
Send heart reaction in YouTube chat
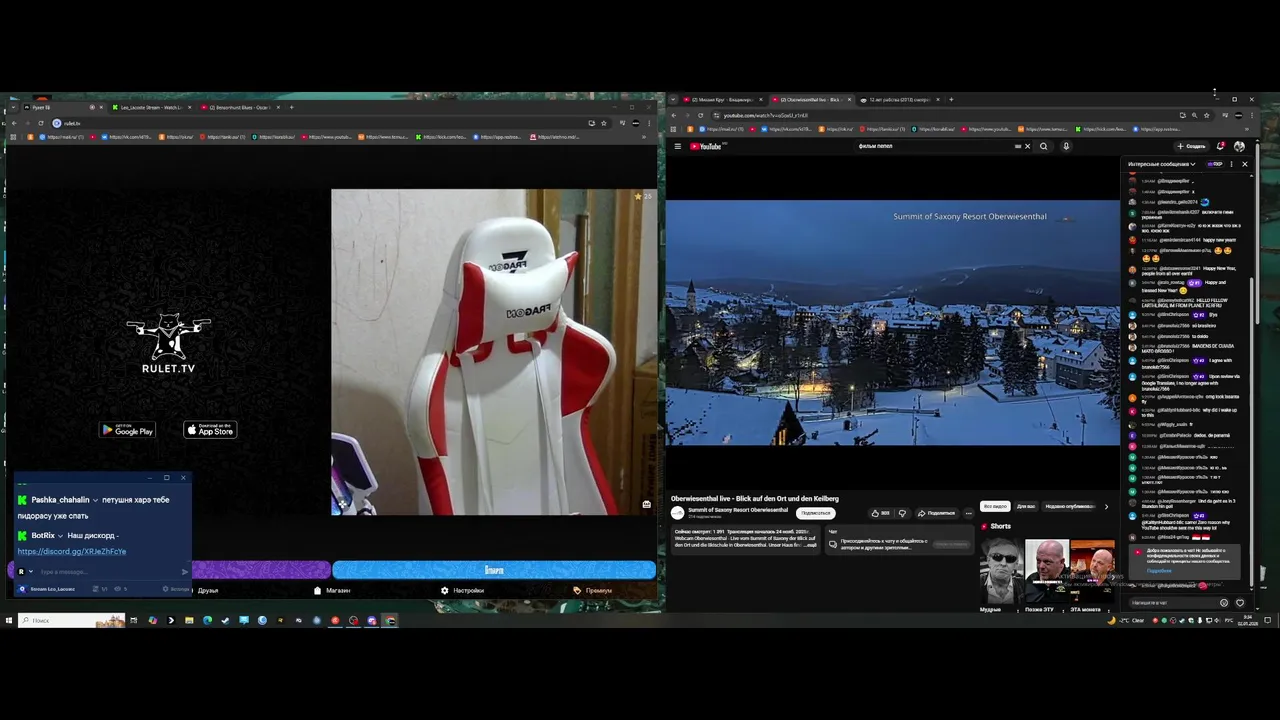[x=1240, y=603]
